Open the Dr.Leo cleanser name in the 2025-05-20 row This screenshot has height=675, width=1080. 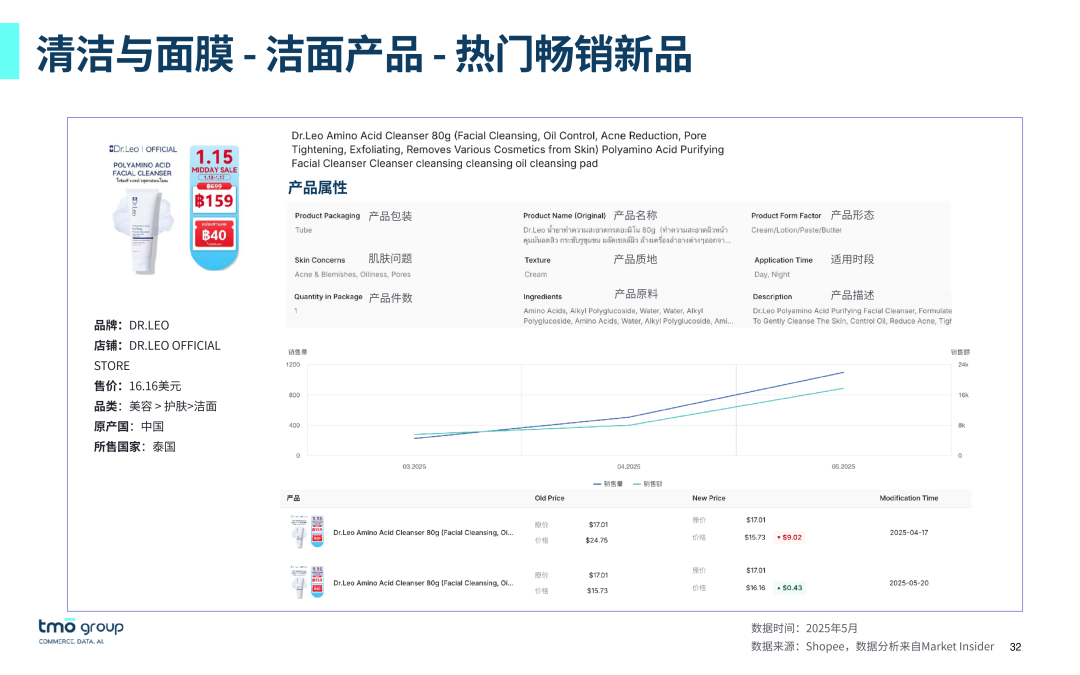coord(423,583)
